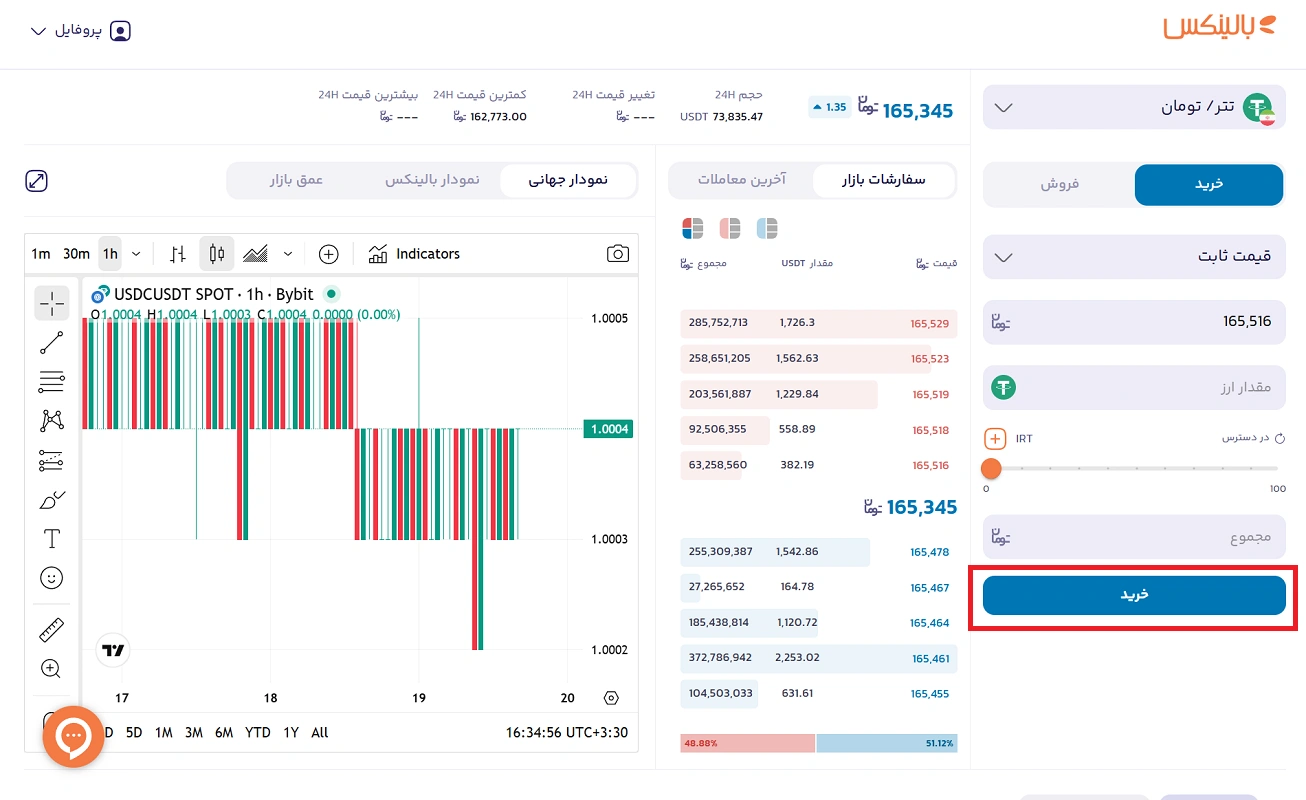Click the blue خرید submit button
1306x800 pixels.
(1134, 595)
